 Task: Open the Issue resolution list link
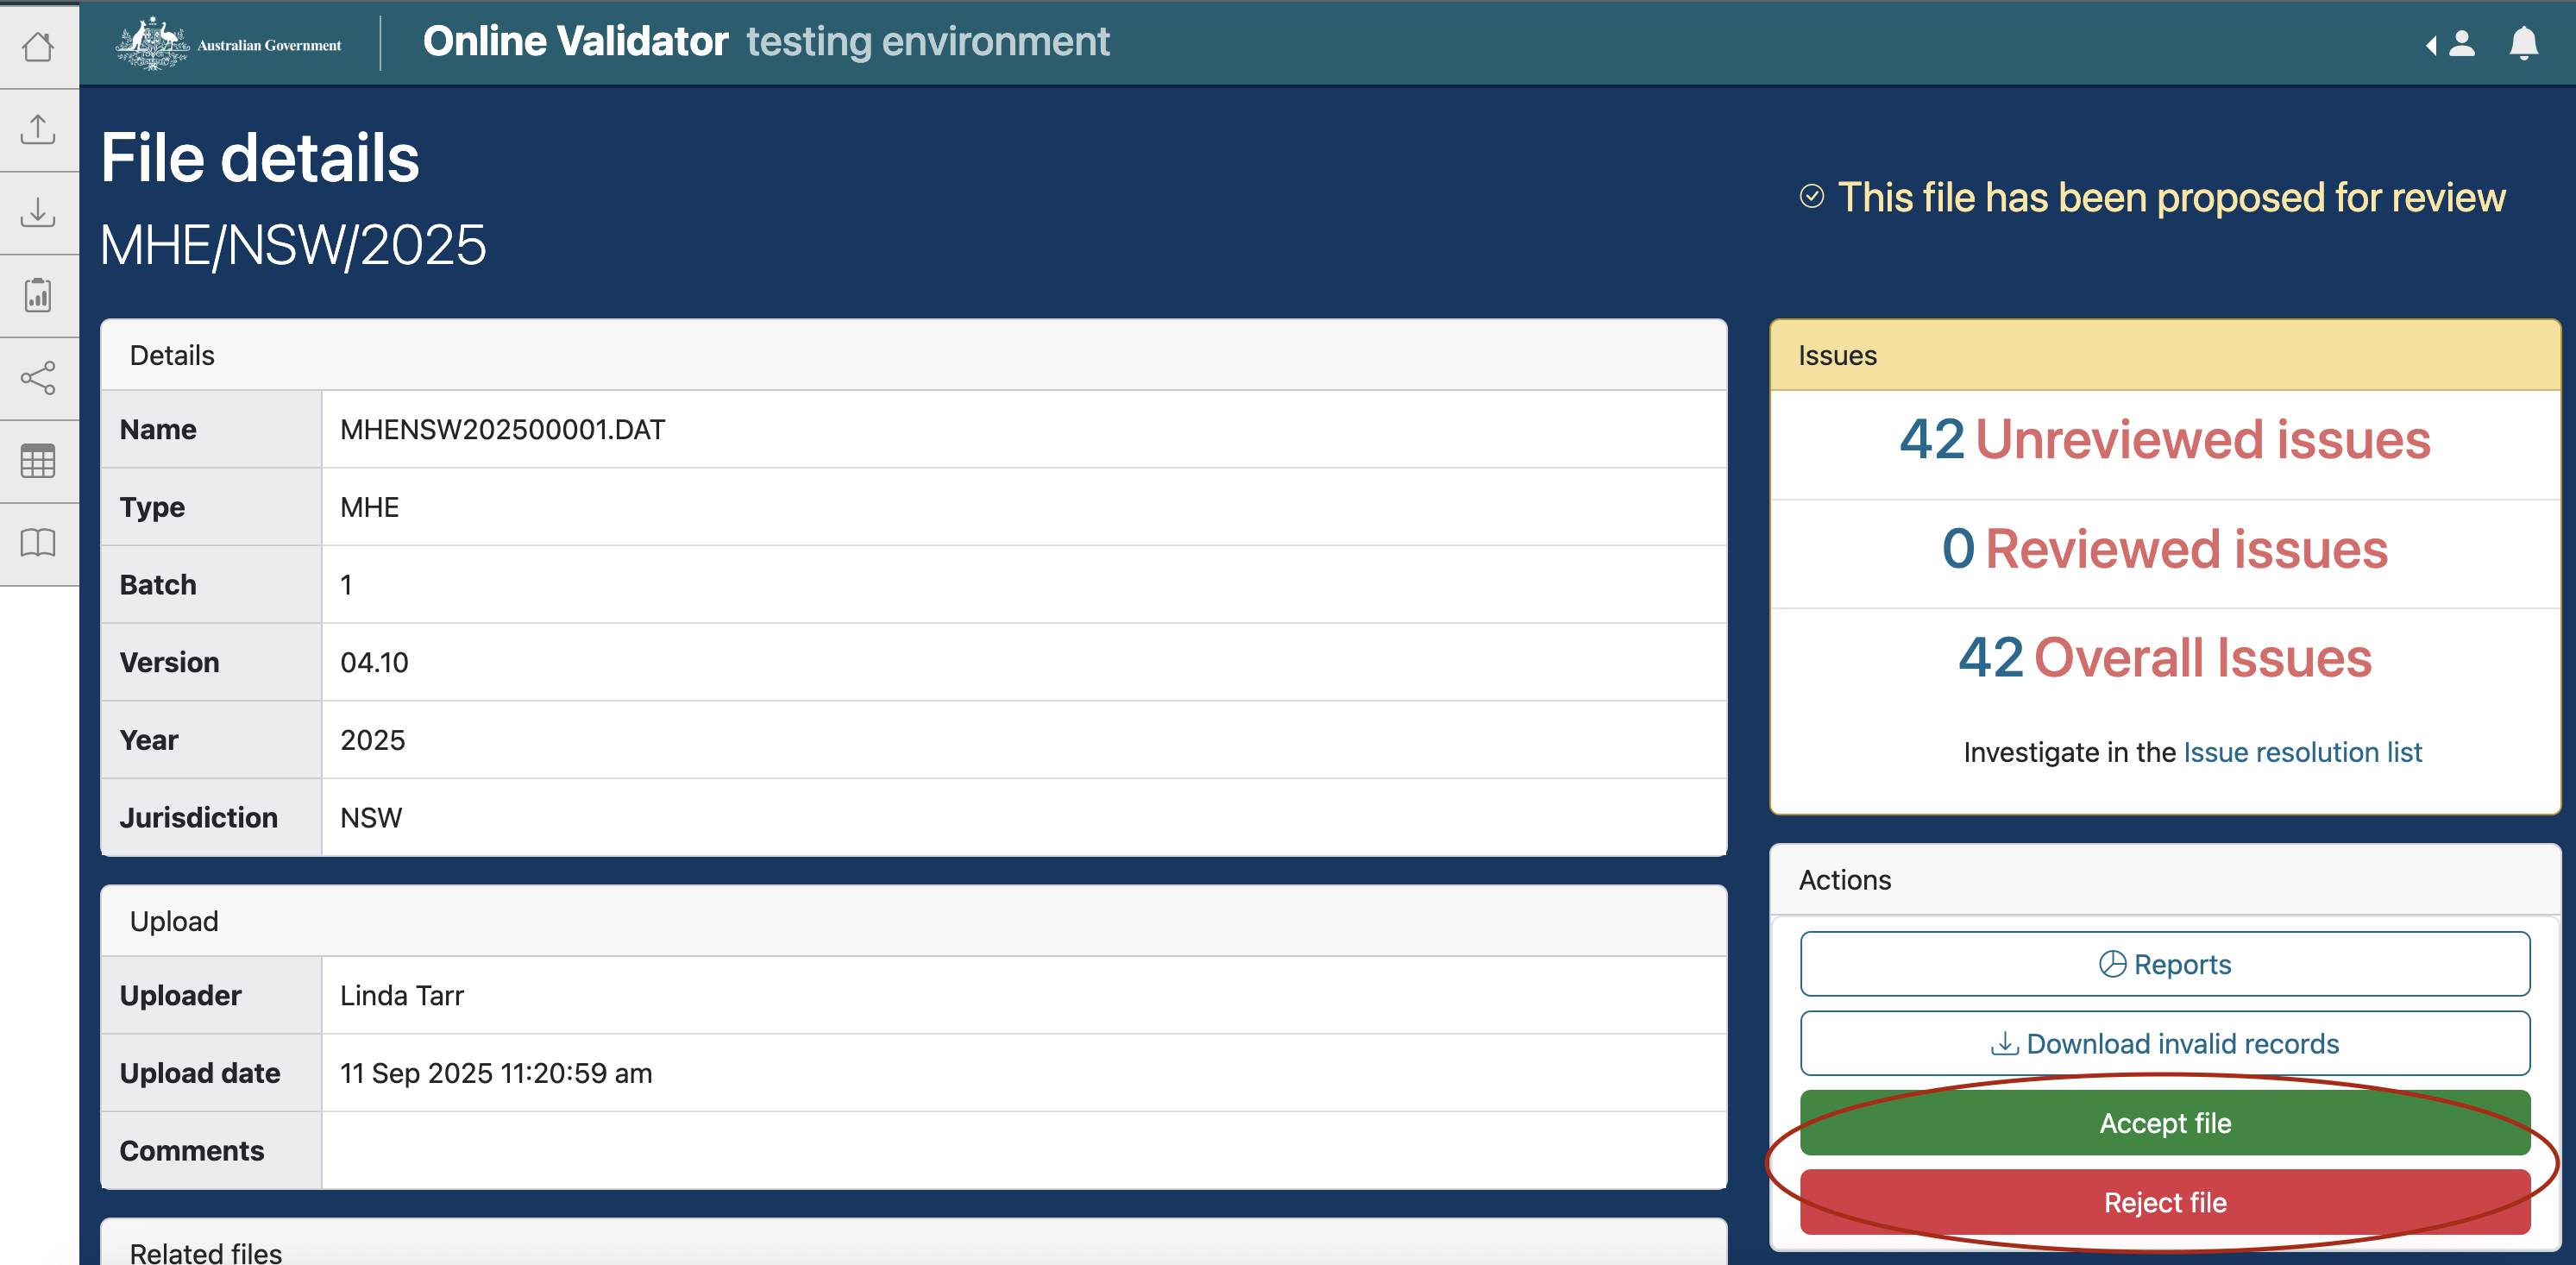2302,752
